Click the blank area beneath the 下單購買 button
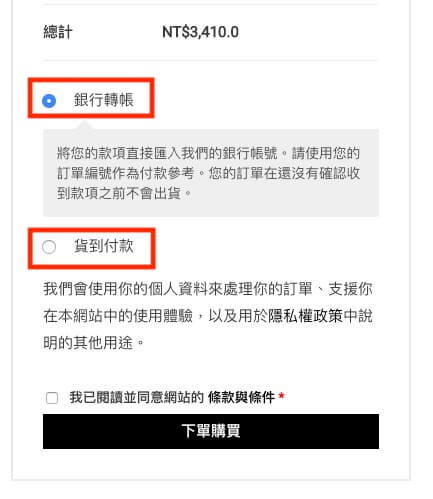The image size is (433, 499). 211,464
